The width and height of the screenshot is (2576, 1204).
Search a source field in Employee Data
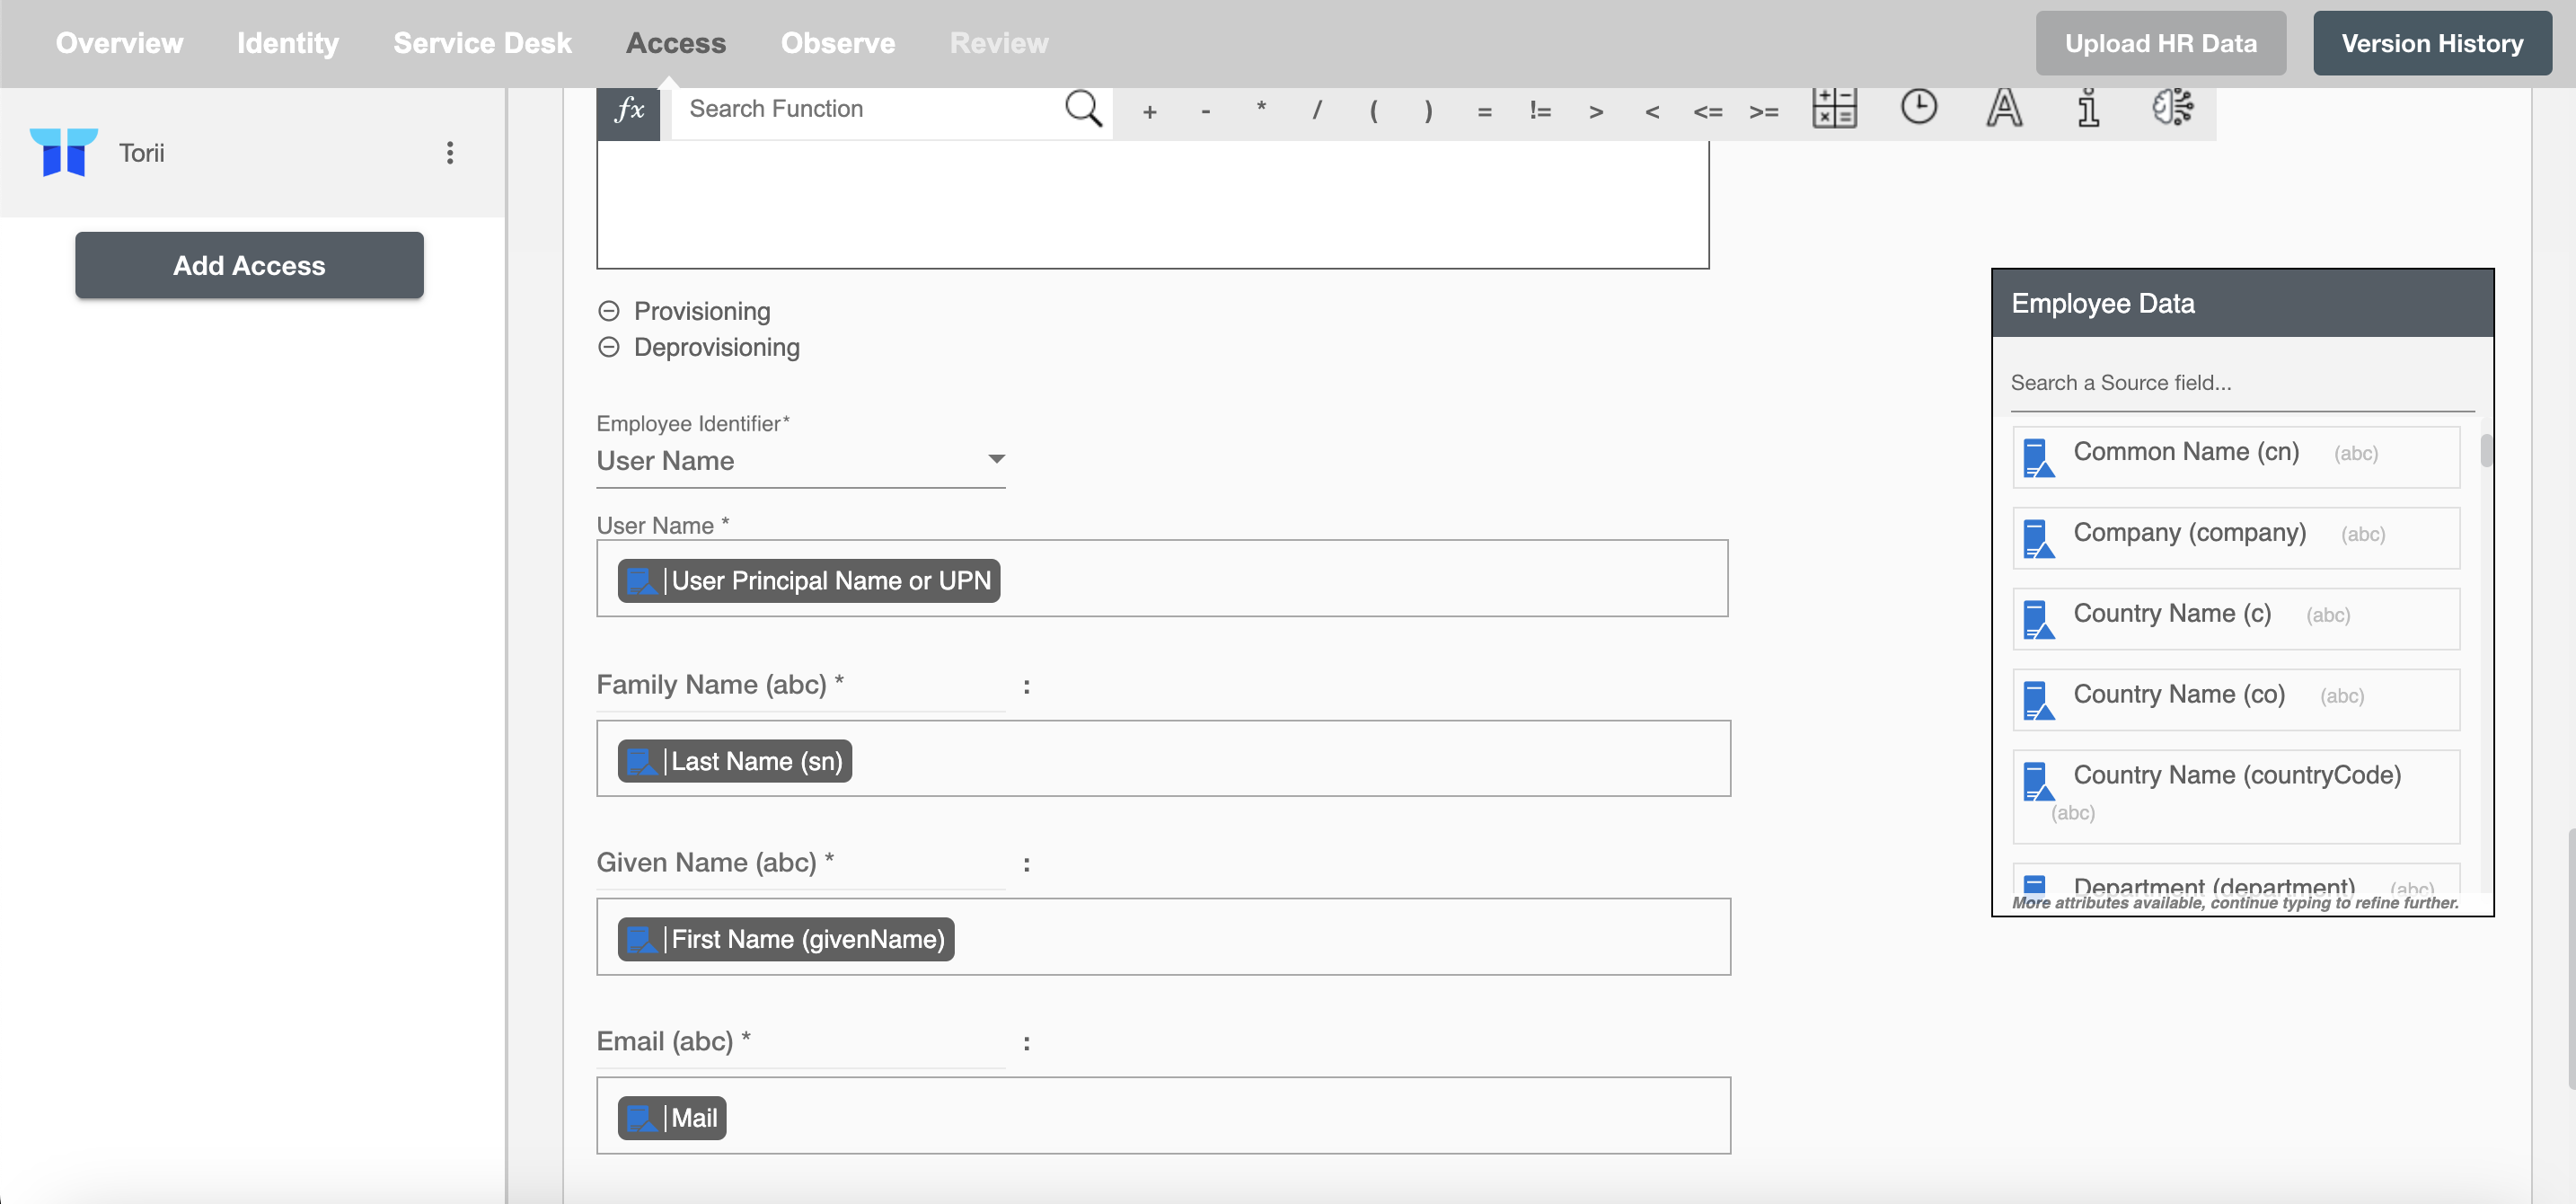click(2239, 381)
